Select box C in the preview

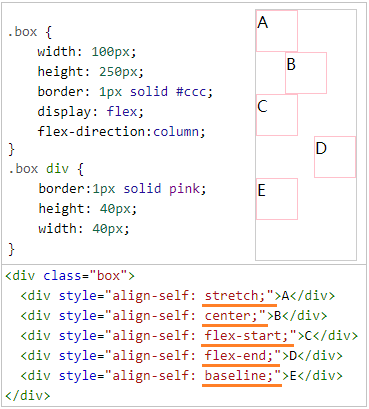pyautogui.click(x=277, y=115)
